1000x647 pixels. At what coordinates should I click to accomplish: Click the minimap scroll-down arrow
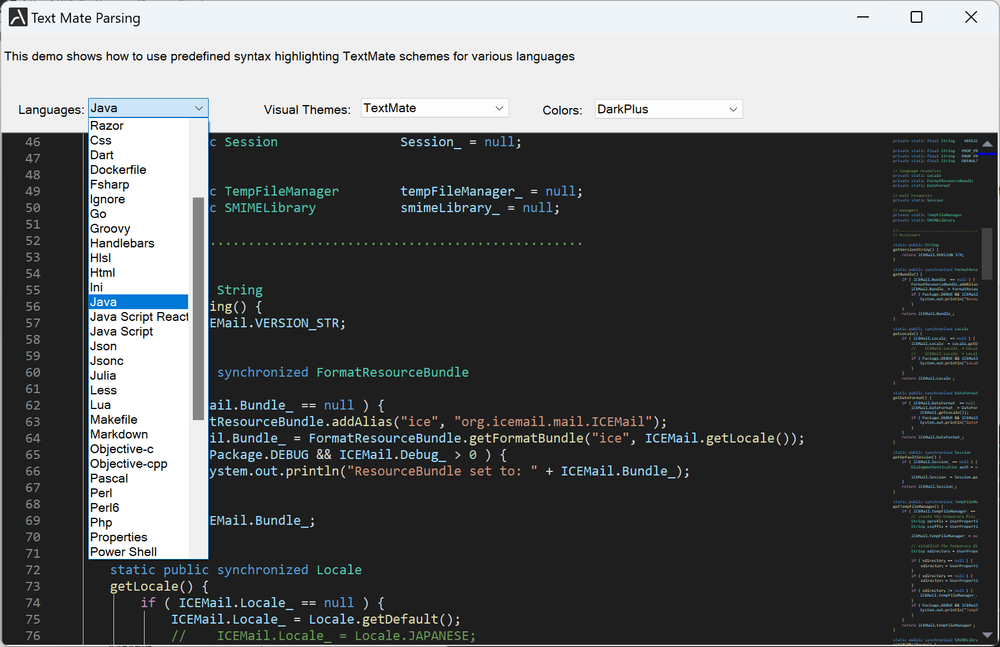tap(986, 633)
